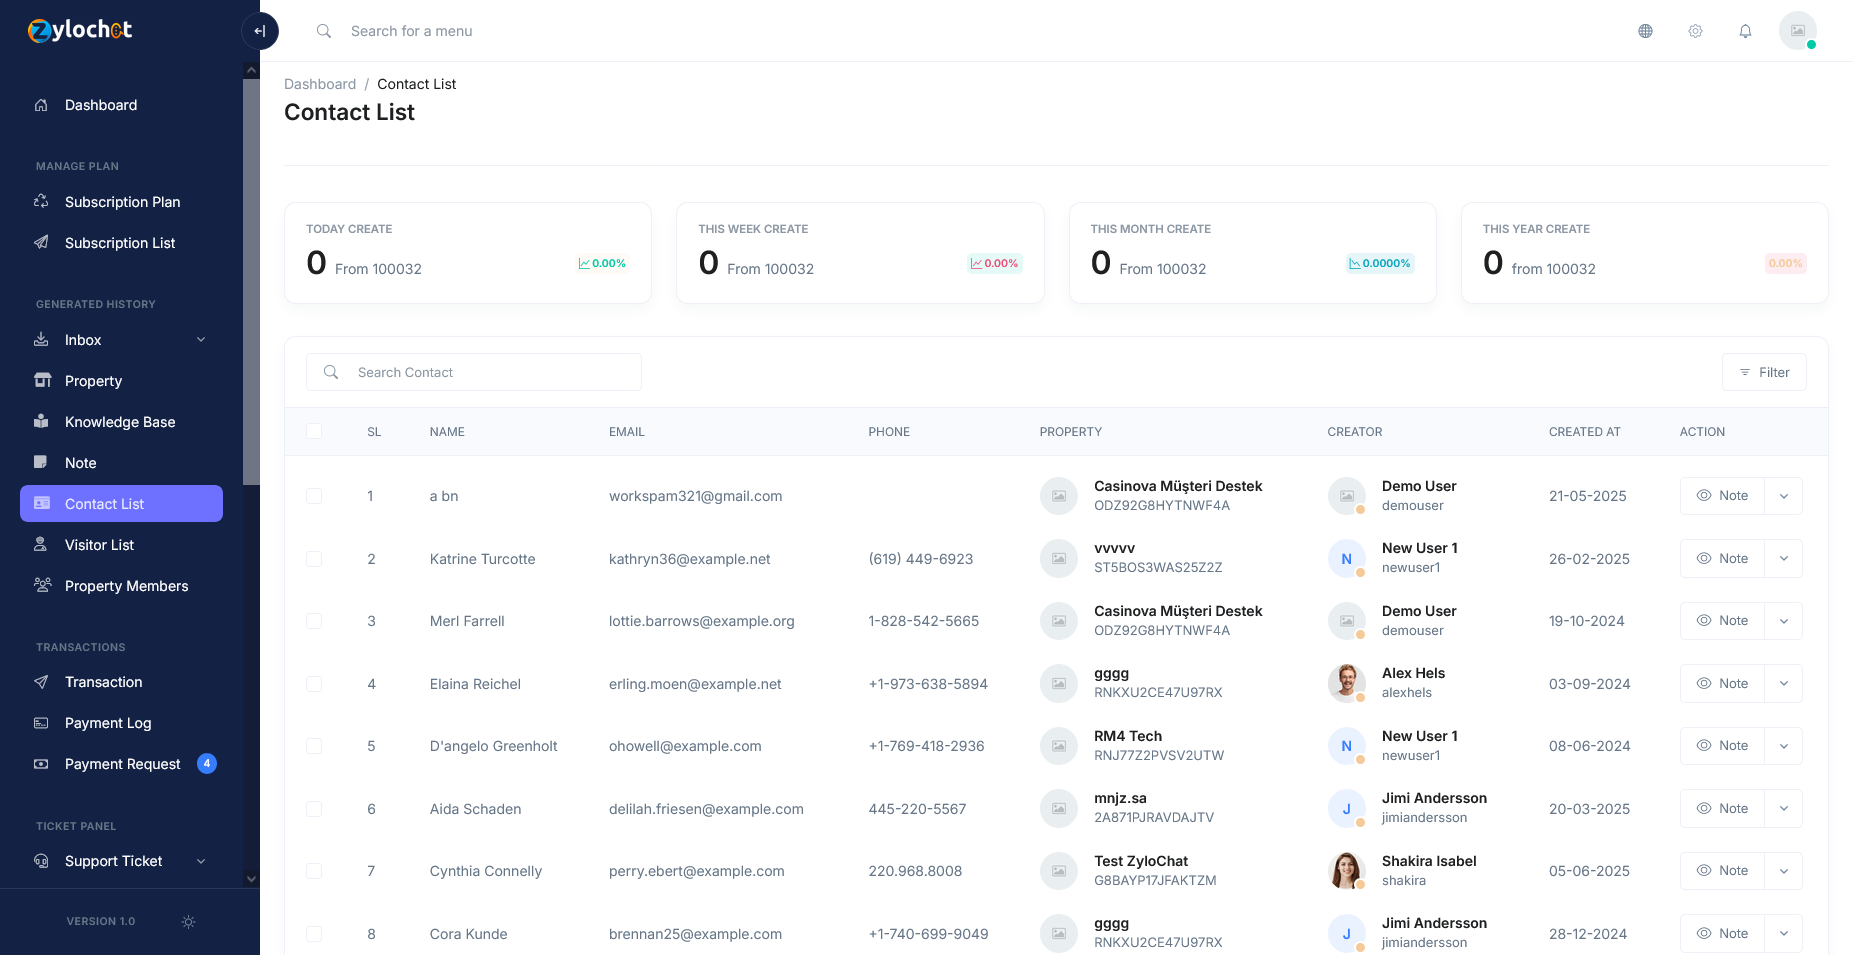Image resolution: width=1853 pixels, height=955 pixels.
Task: Open the action dropdown for D'angelo Greenholt
Action: pyautogui.click(x=1784, y=746)
